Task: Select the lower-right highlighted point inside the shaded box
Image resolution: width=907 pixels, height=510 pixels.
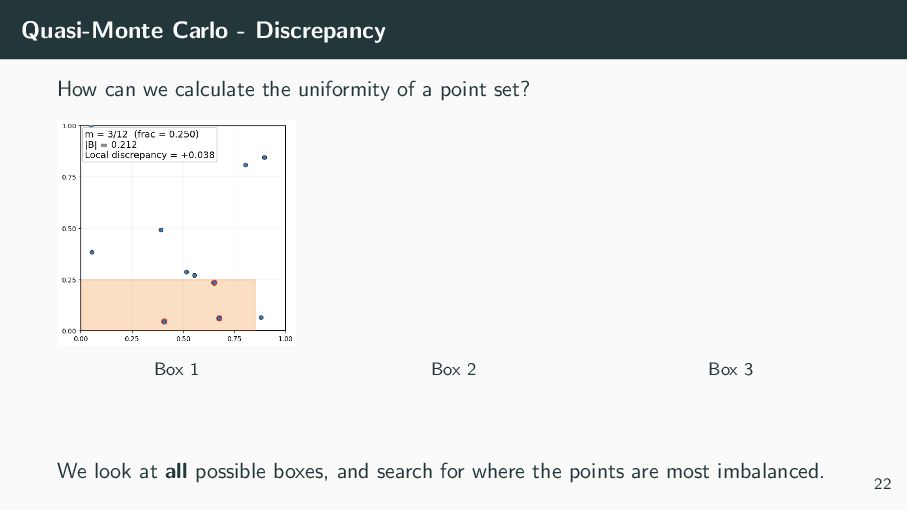Action: (219, 319)
